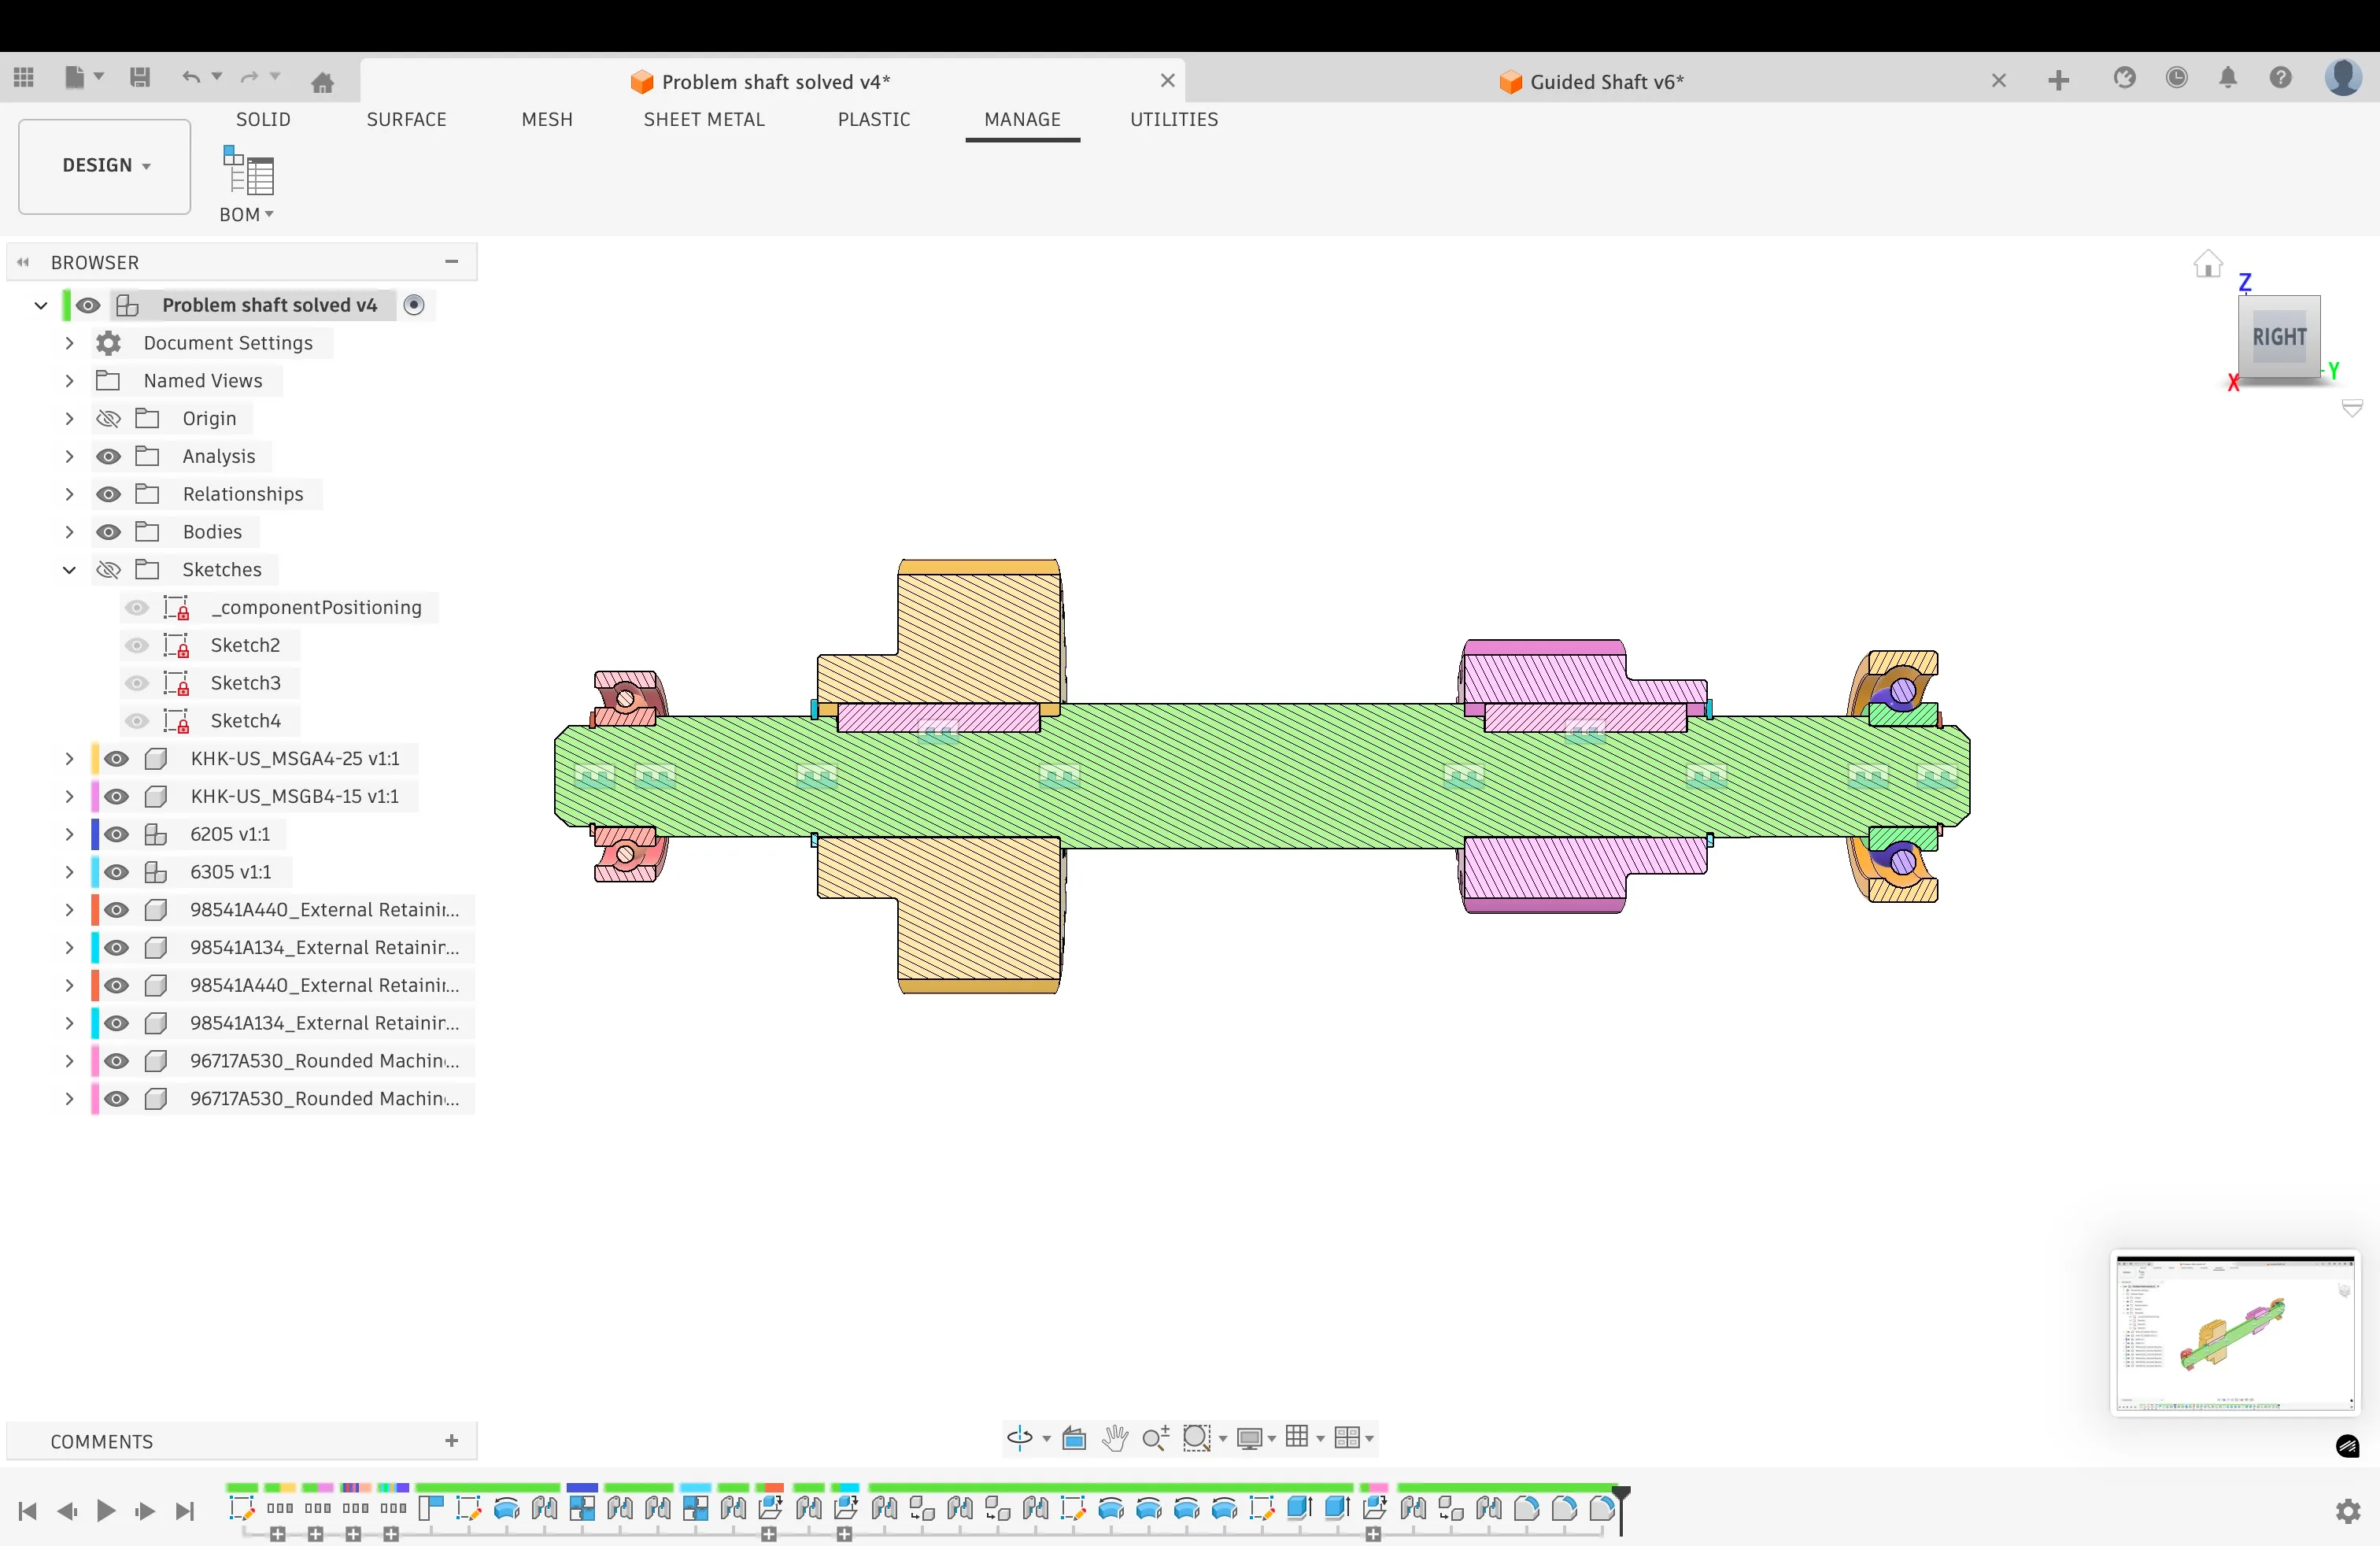
Task: Open the Zoom Window fit tool
Action: (x=1197, y=1438)
